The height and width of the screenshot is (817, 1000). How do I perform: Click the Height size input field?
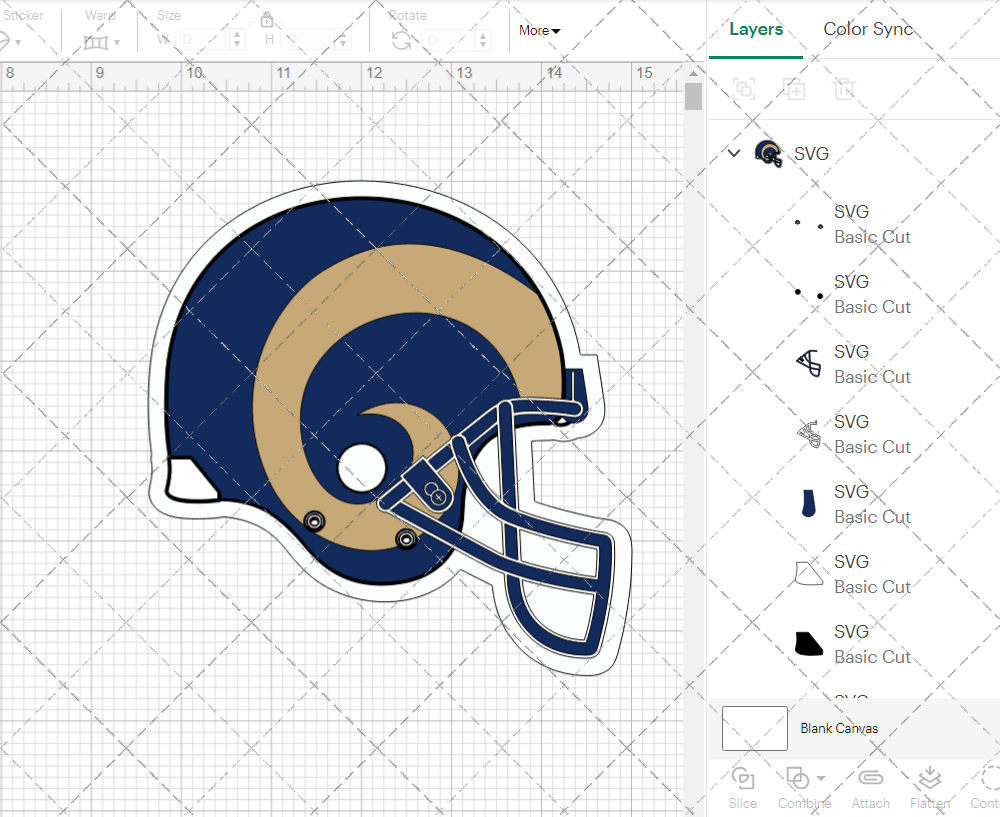coord(309,40)
